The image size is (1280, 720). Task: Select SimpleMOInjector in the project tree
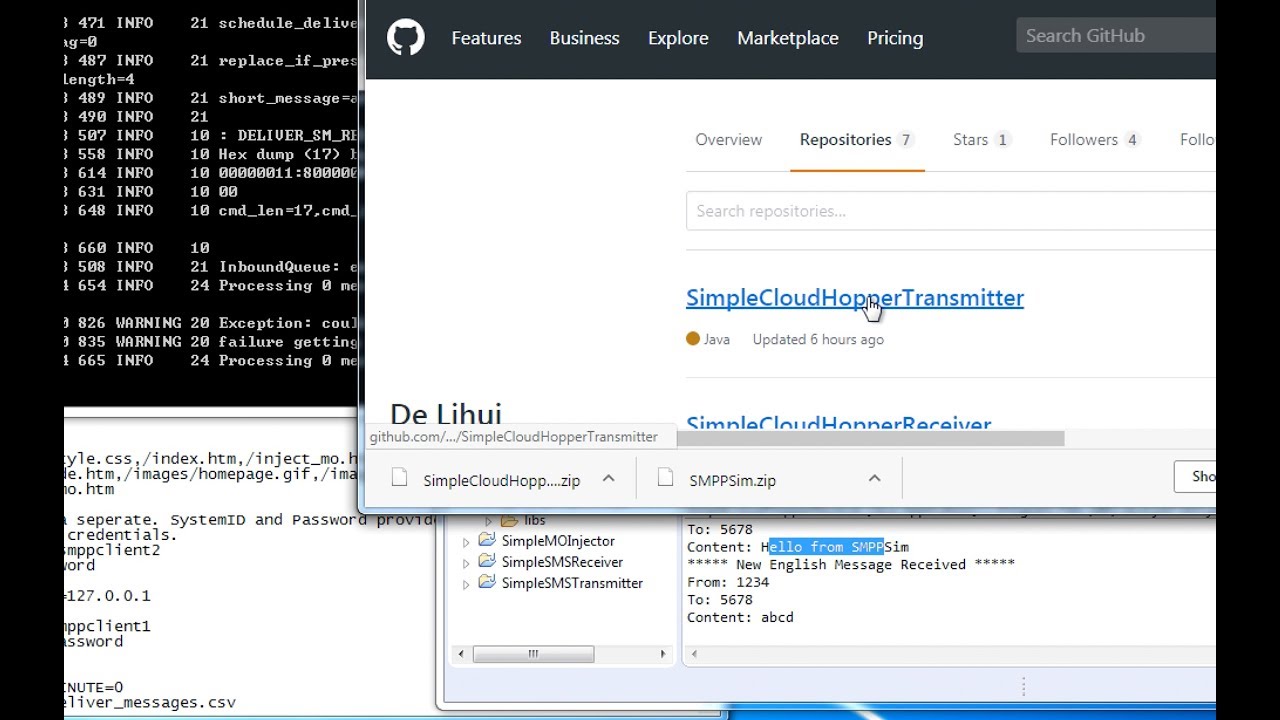558,541
